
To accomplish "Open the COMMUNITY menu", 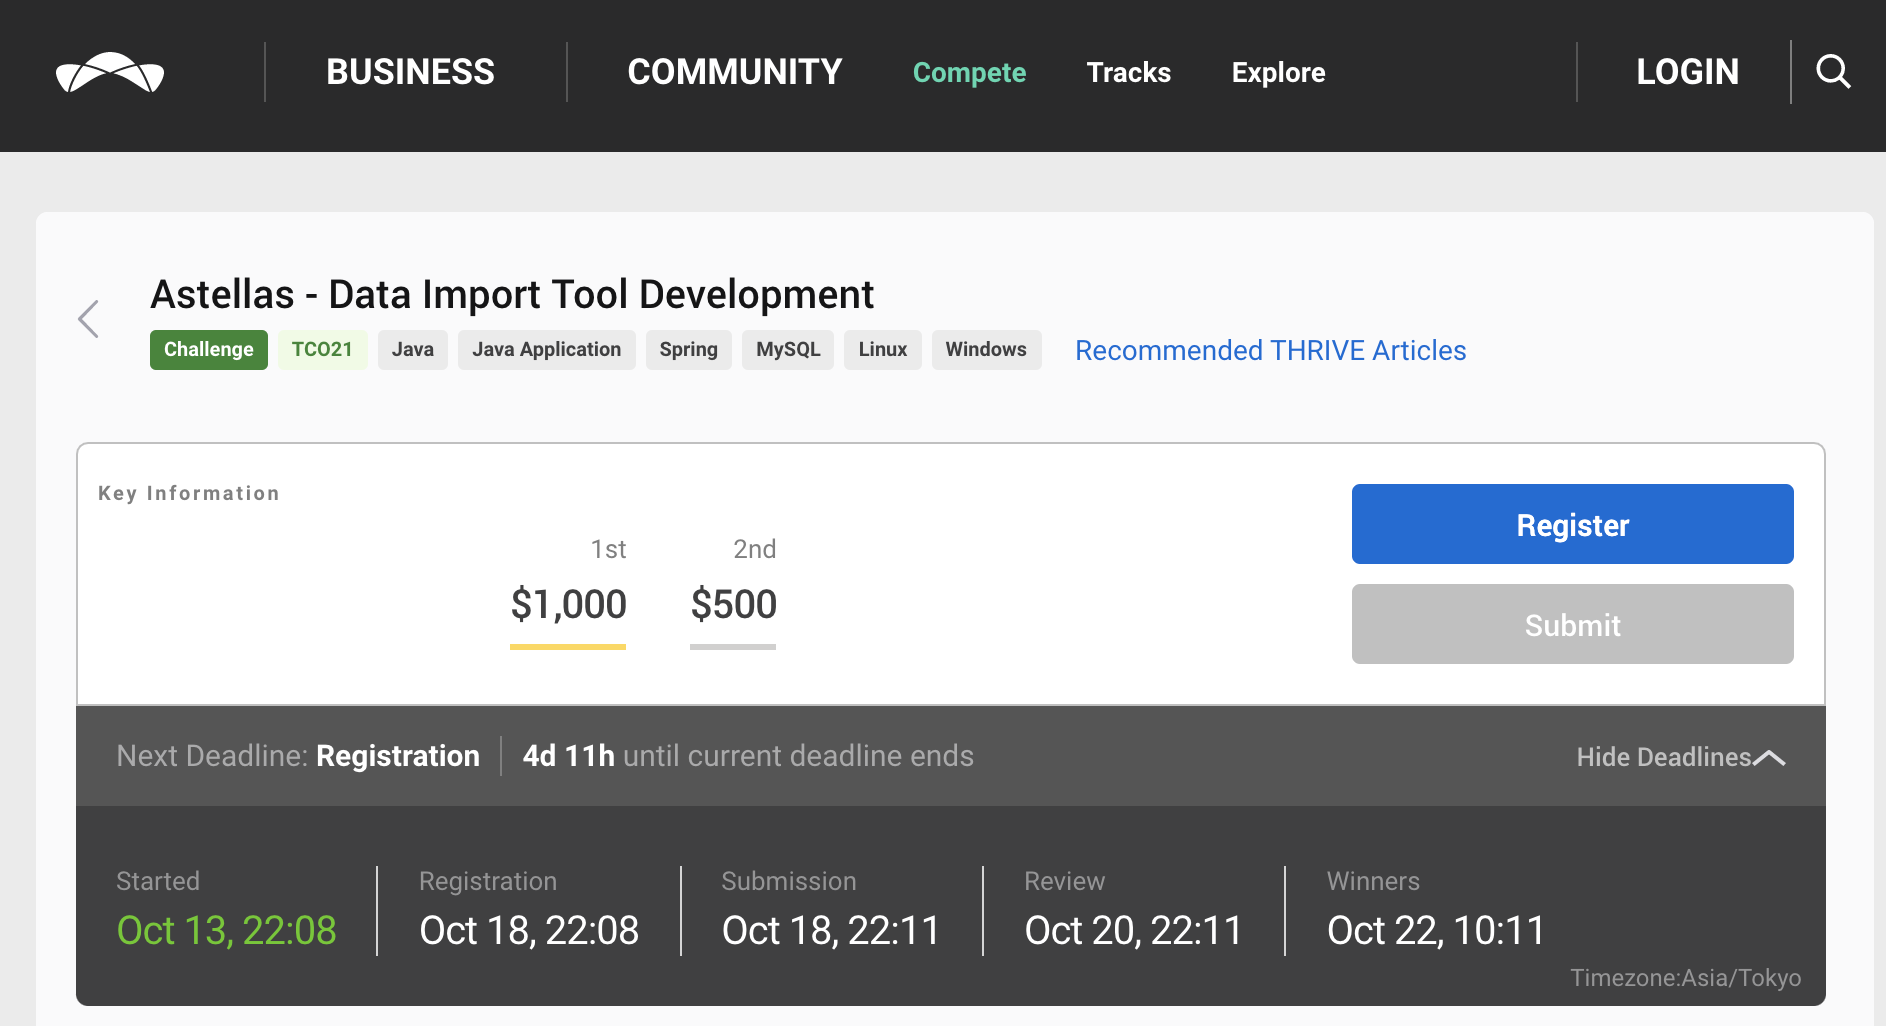I will [735, 72].
